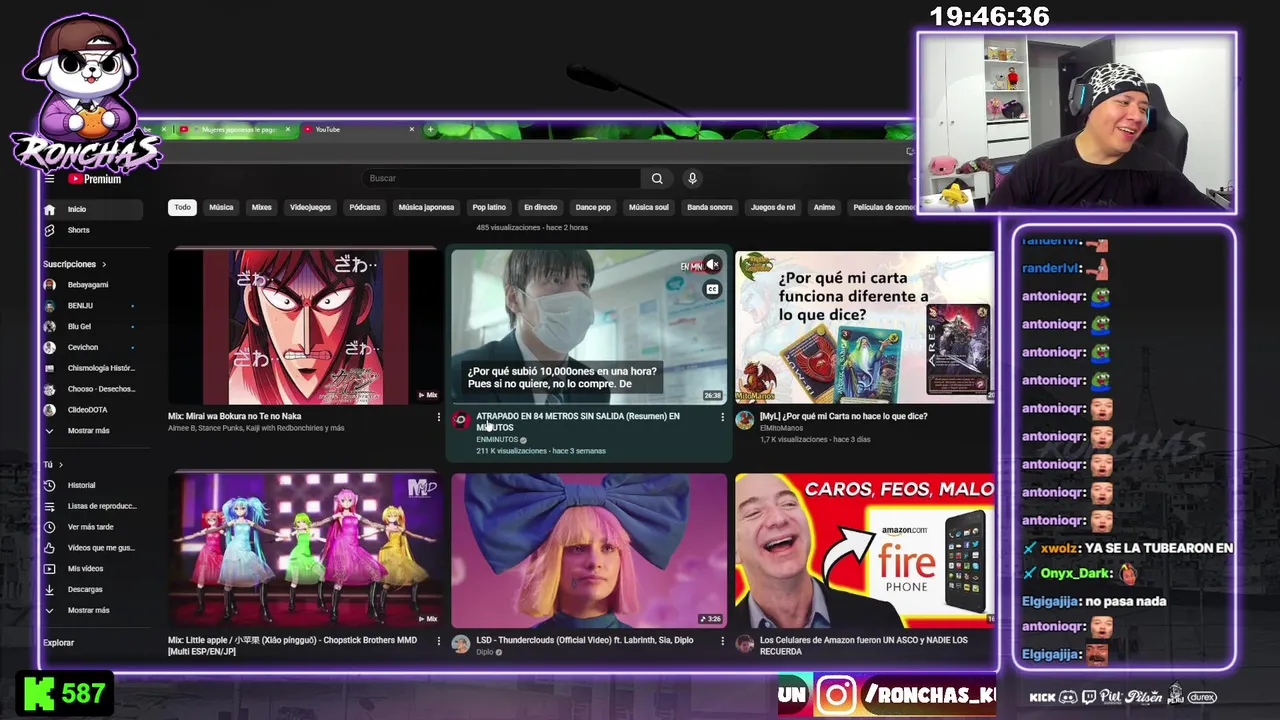
Task: Open the Suscripciones section chevron
Action: pyautogui.click(x=104, y=264)
